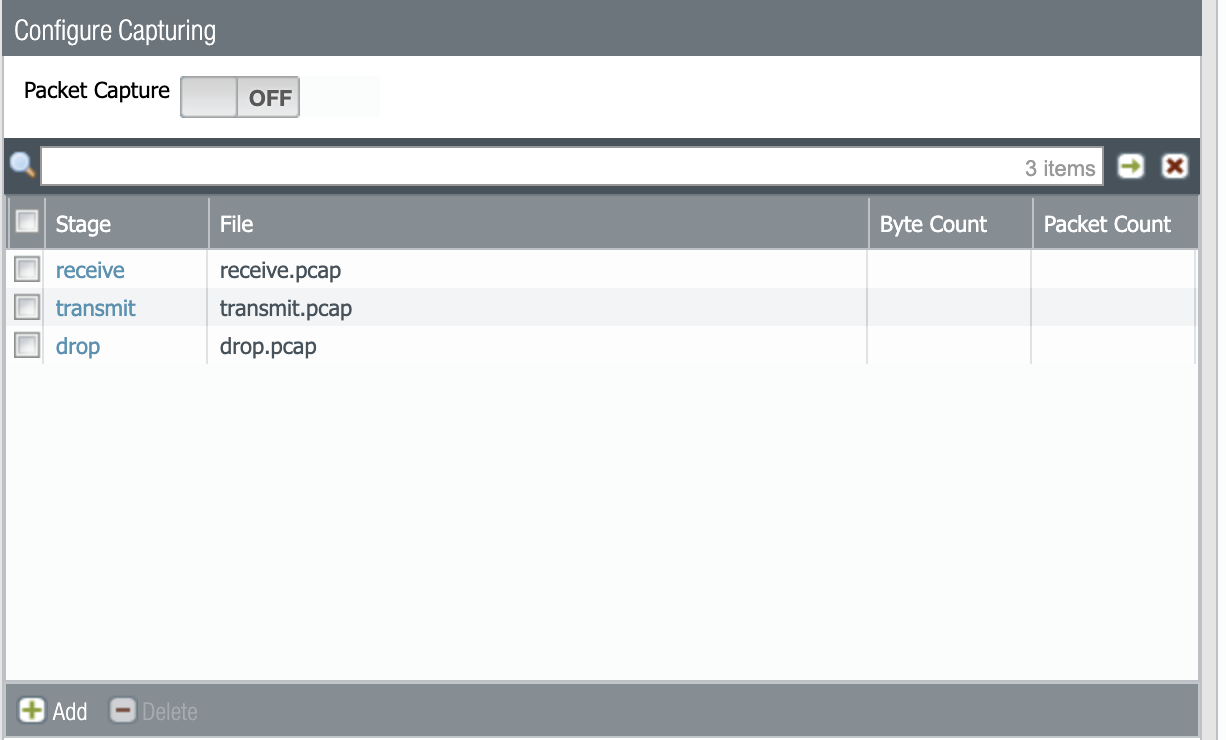Image resolution: width=1226 pixels, height=740 pixels.
Task: Click the File column header
Action: pyautogui.click(x=237, y=224)
